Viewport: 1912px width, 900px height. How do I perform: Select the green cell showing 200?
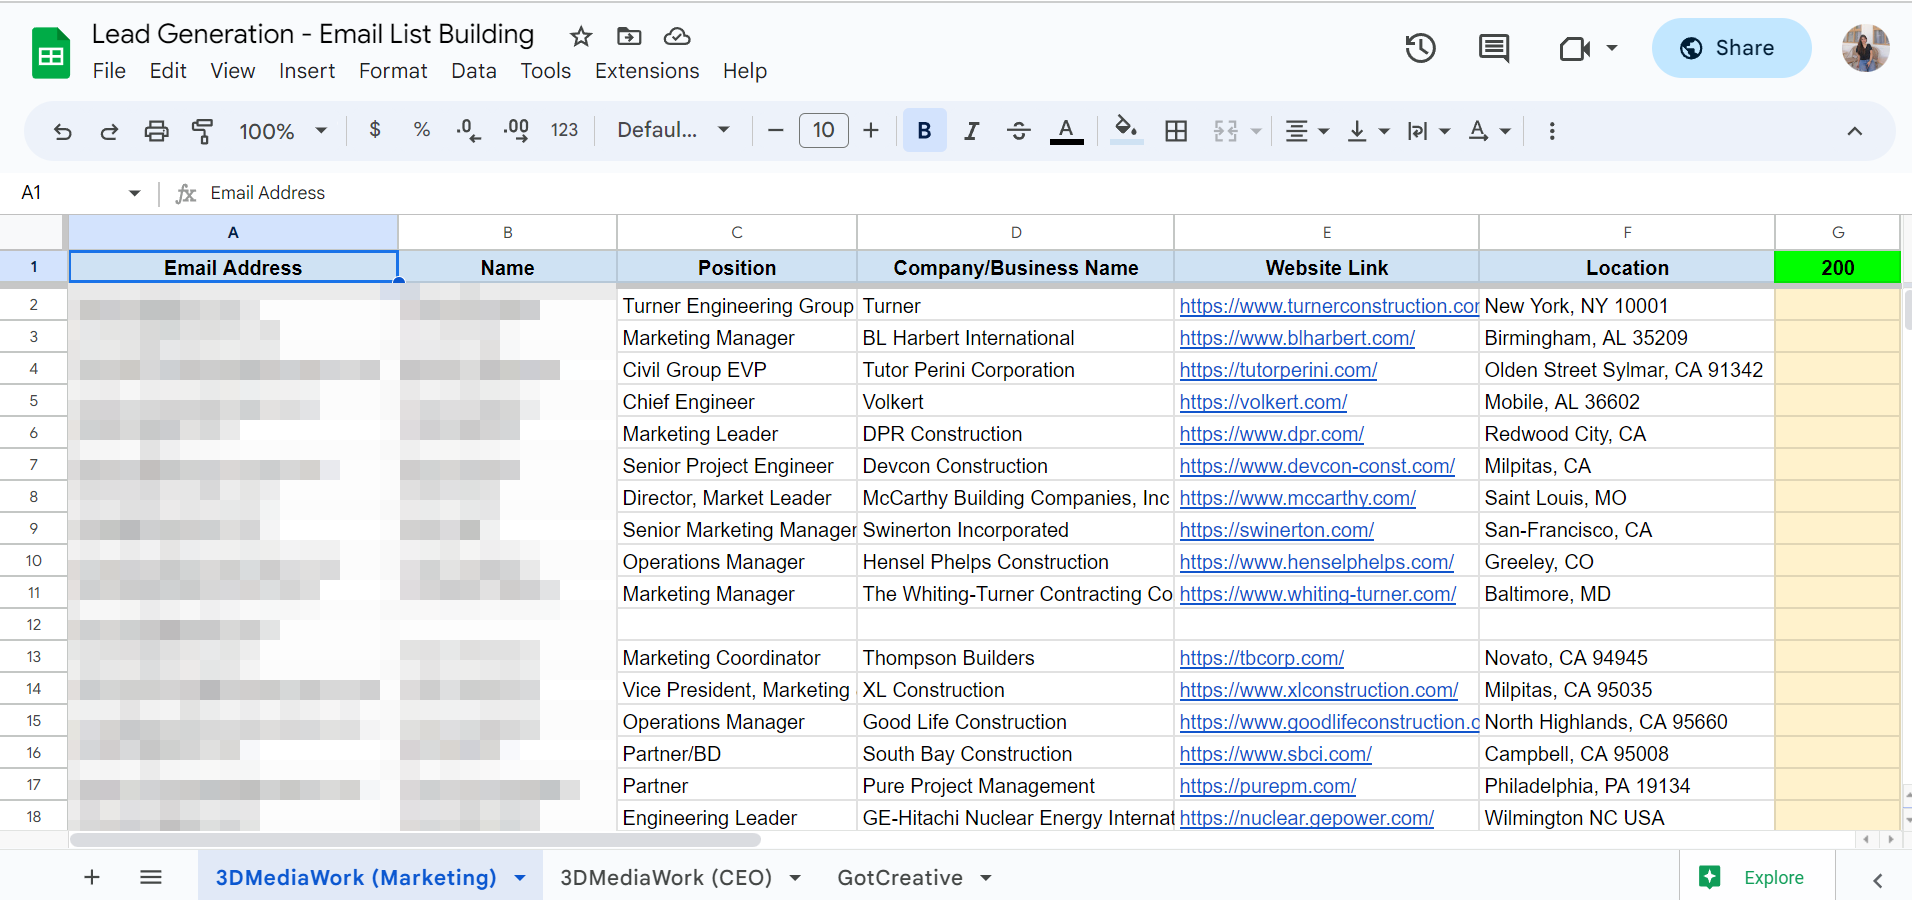coord(1838,267)
